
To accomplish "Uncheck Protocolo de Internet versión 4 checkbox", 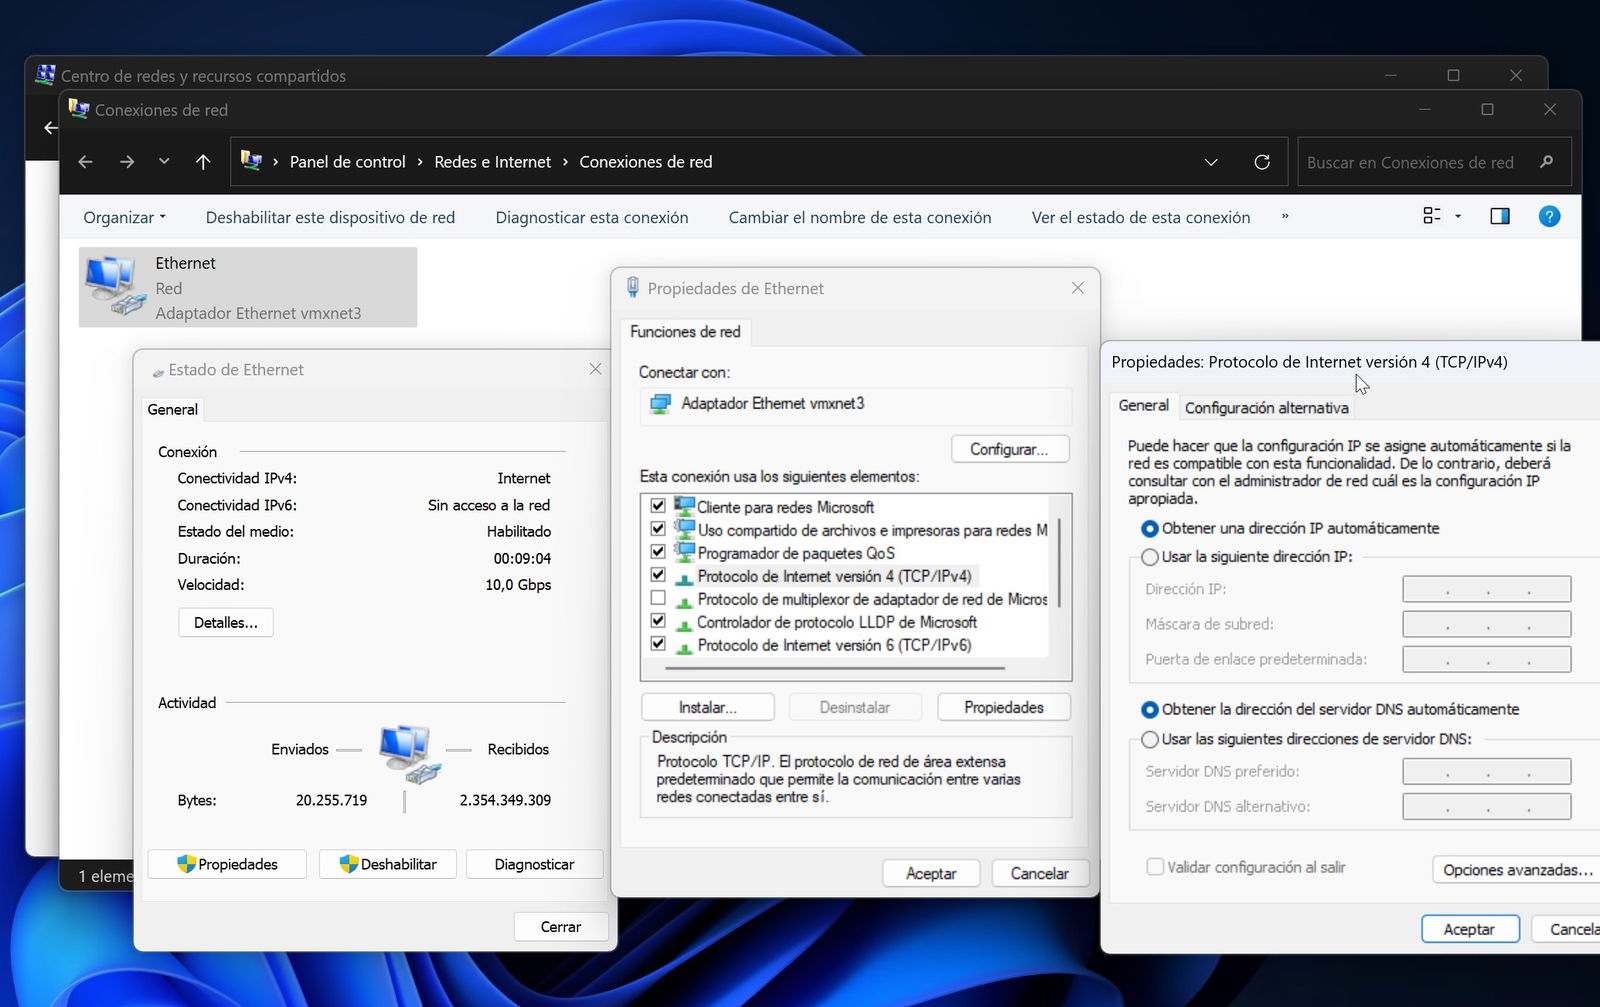I will 658,575.
